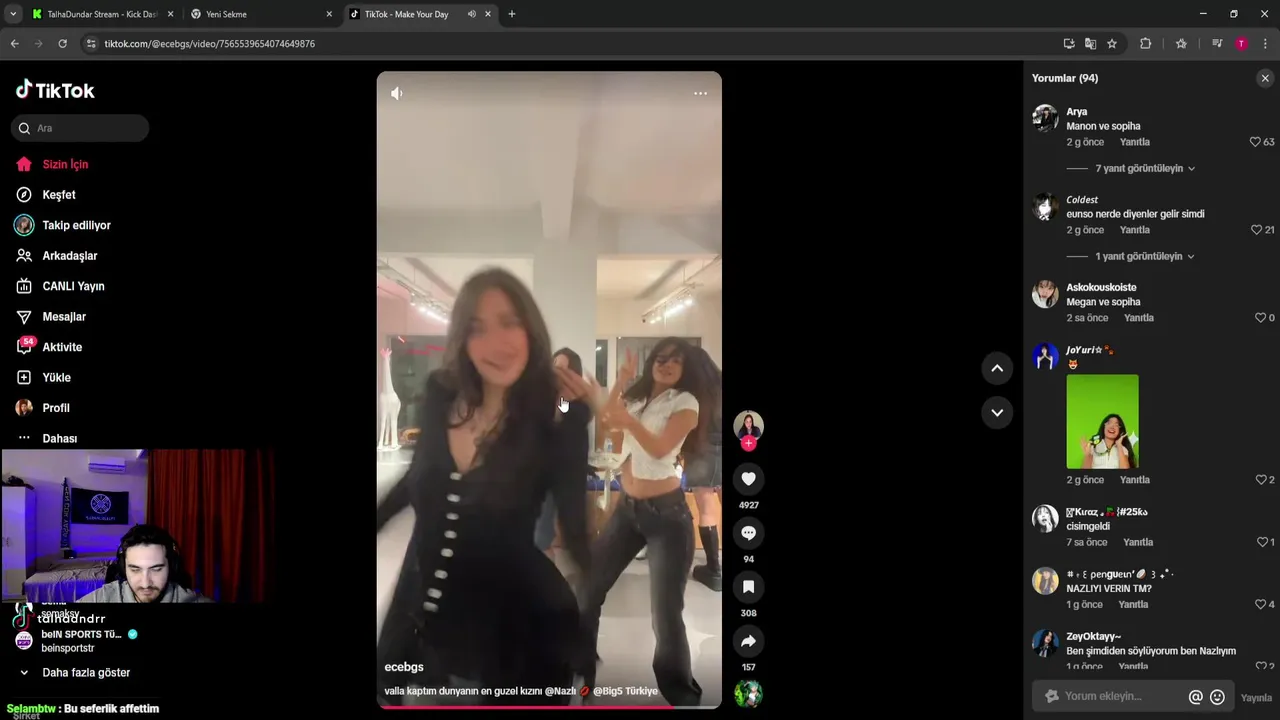This screenshot has width=1280, height=720.
Task: Expand 1 yanıt görüntüleyin replies
Action: point(1138,257)
